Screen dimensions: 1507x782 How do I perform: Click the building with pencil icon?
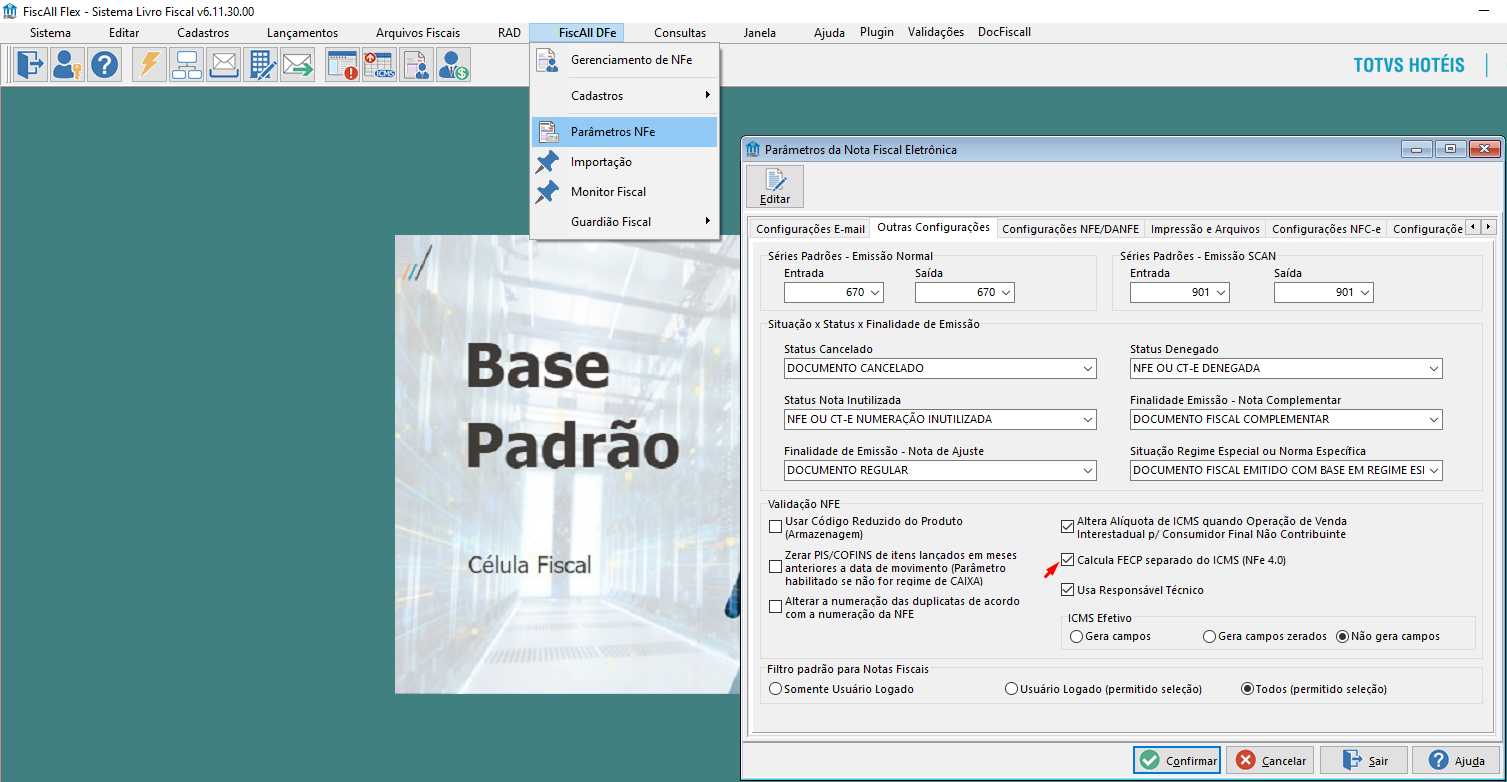point(261,65)
